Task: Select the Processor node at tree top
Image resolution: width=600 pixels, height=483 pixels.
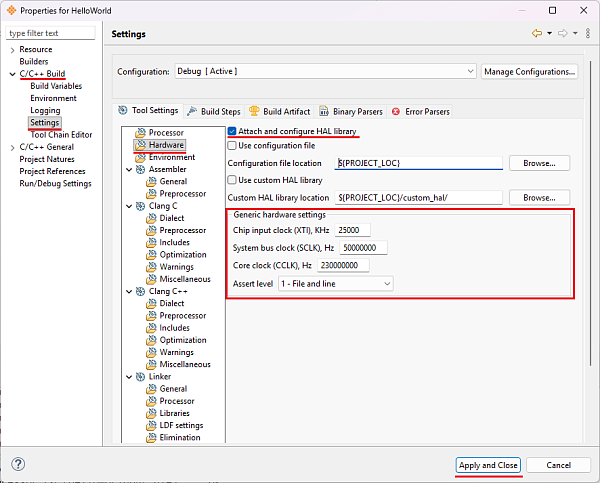Action: (166, 133)
